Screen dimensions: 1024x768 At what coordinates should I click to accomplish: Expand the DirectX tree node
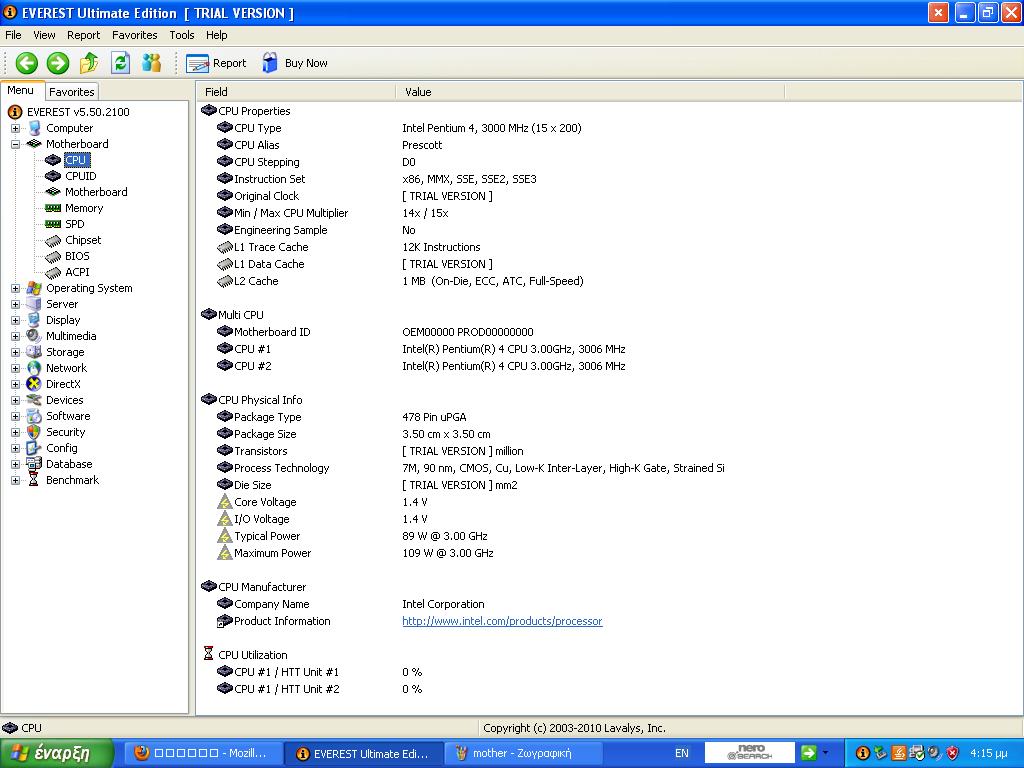pos(15,384)
